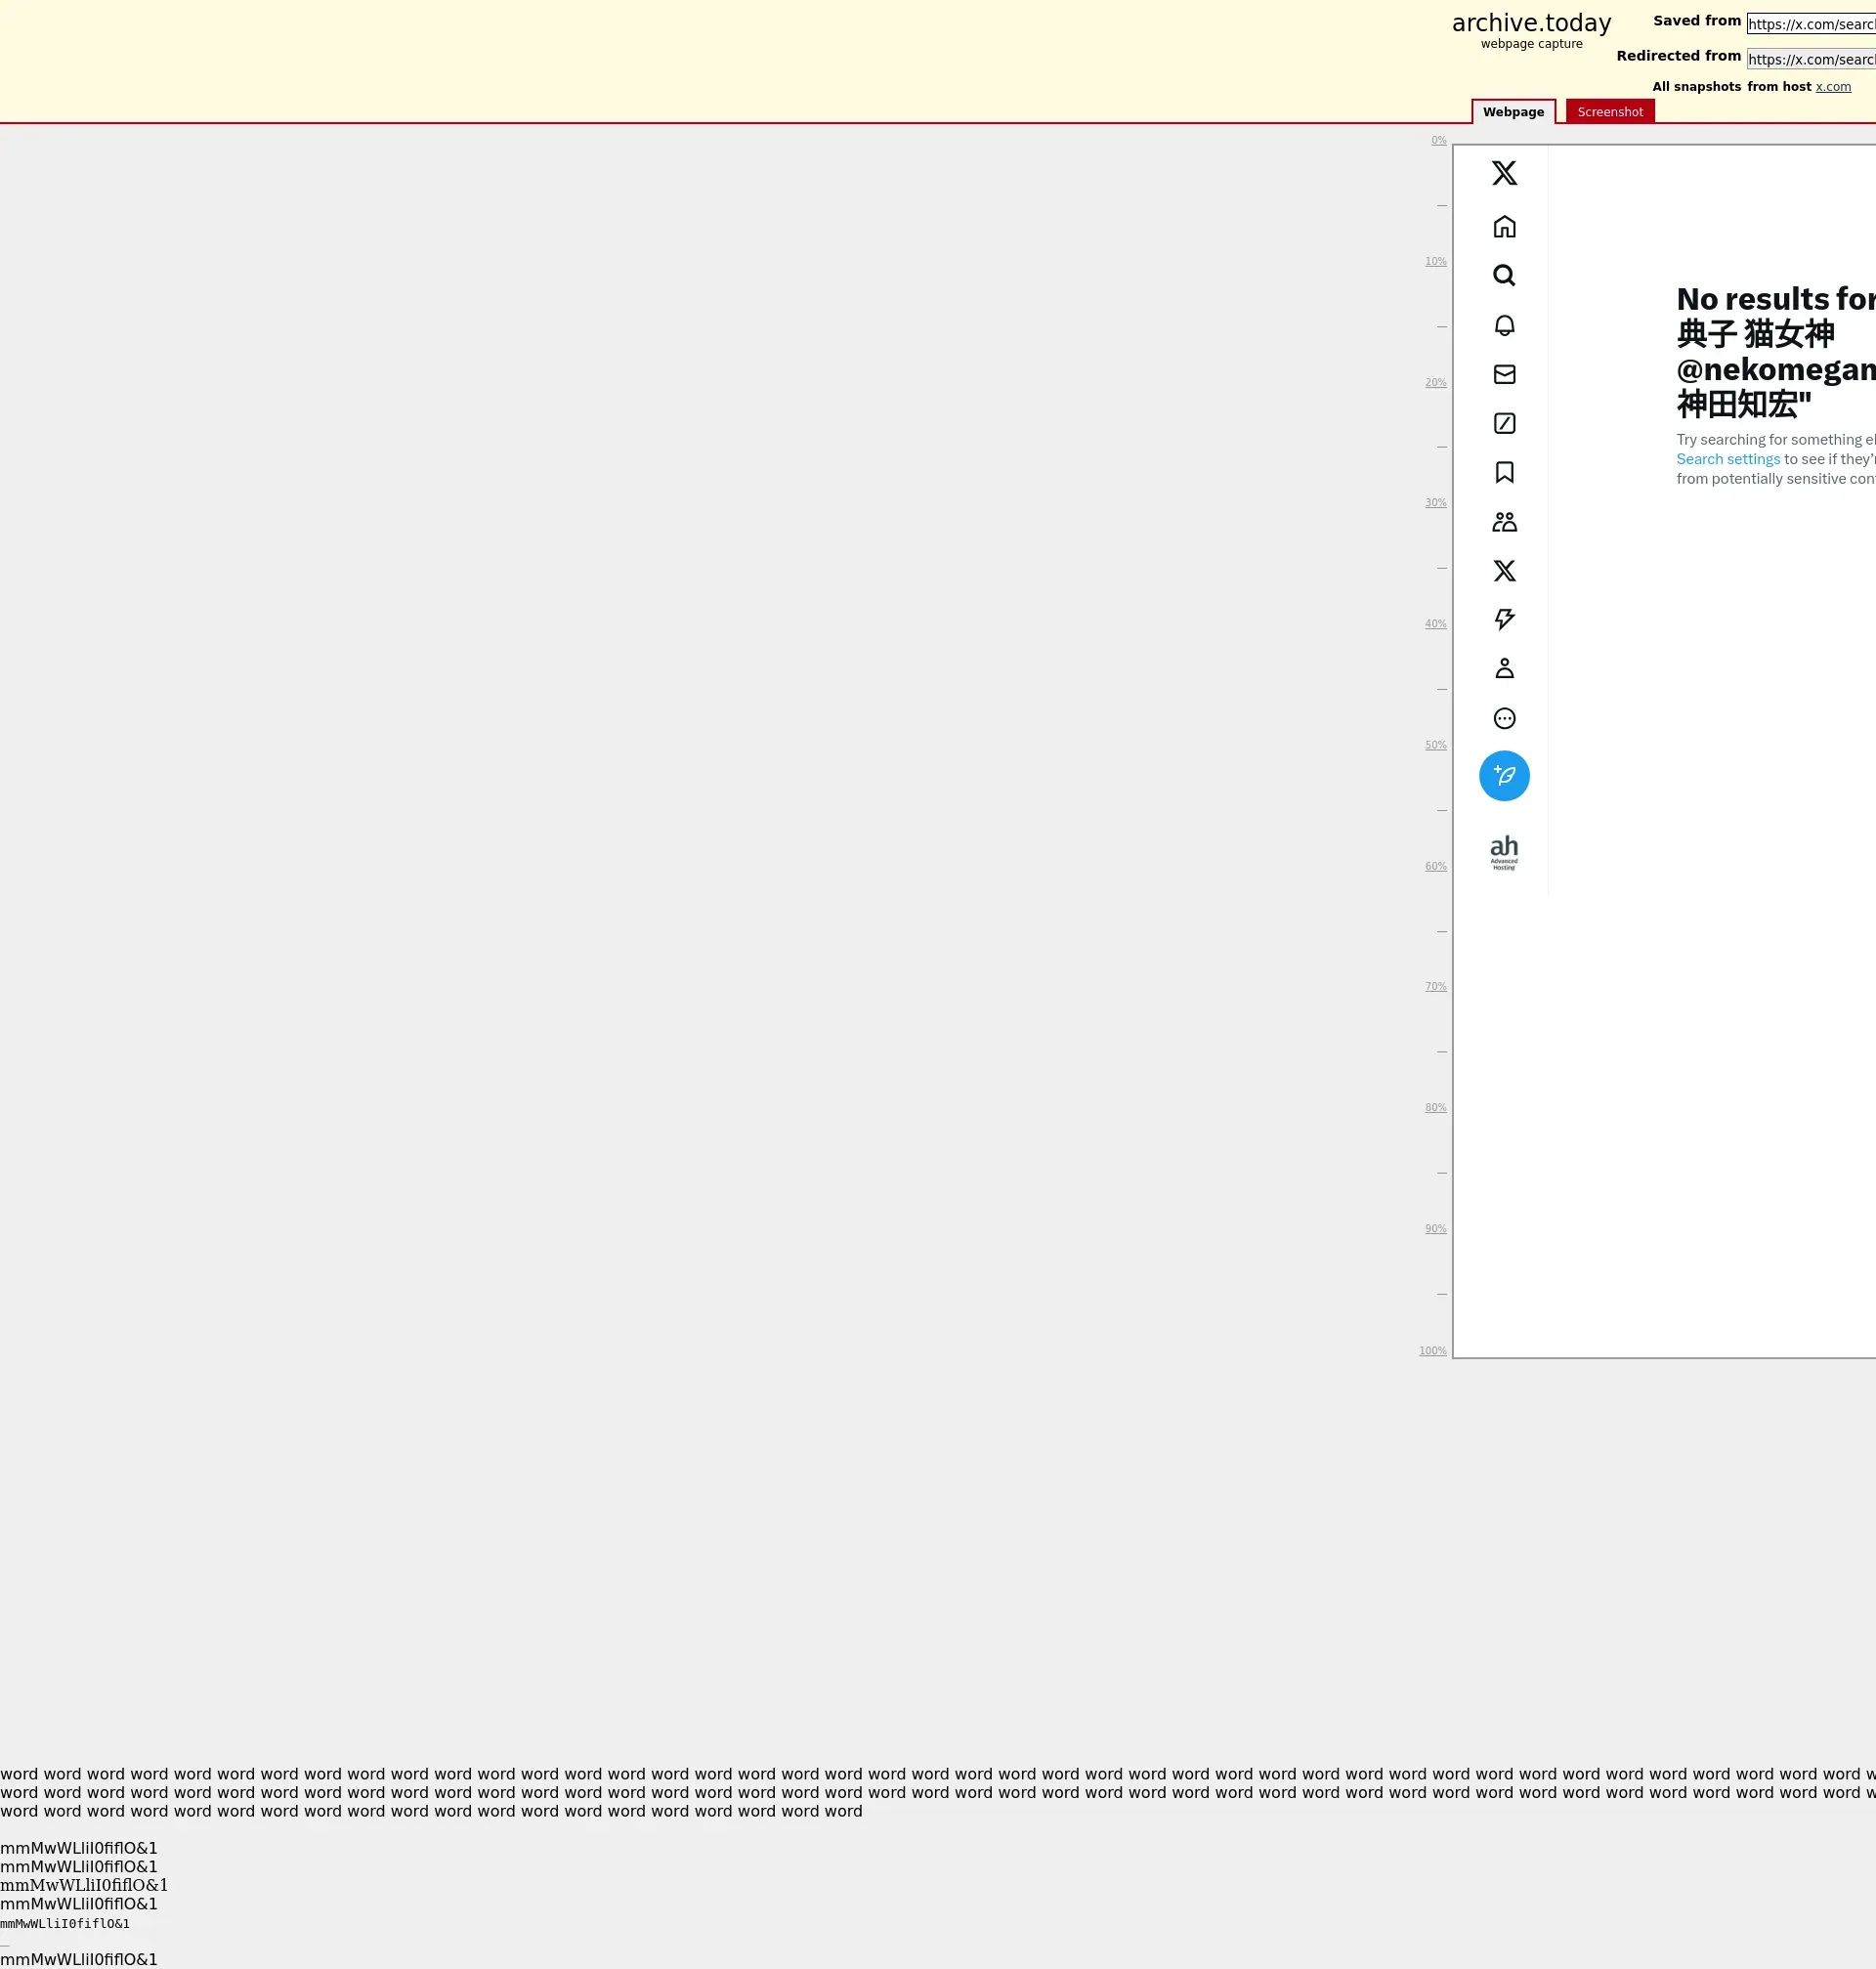
Task: Switch to the Screenshot tab
Action: [x=1610, y=112]
